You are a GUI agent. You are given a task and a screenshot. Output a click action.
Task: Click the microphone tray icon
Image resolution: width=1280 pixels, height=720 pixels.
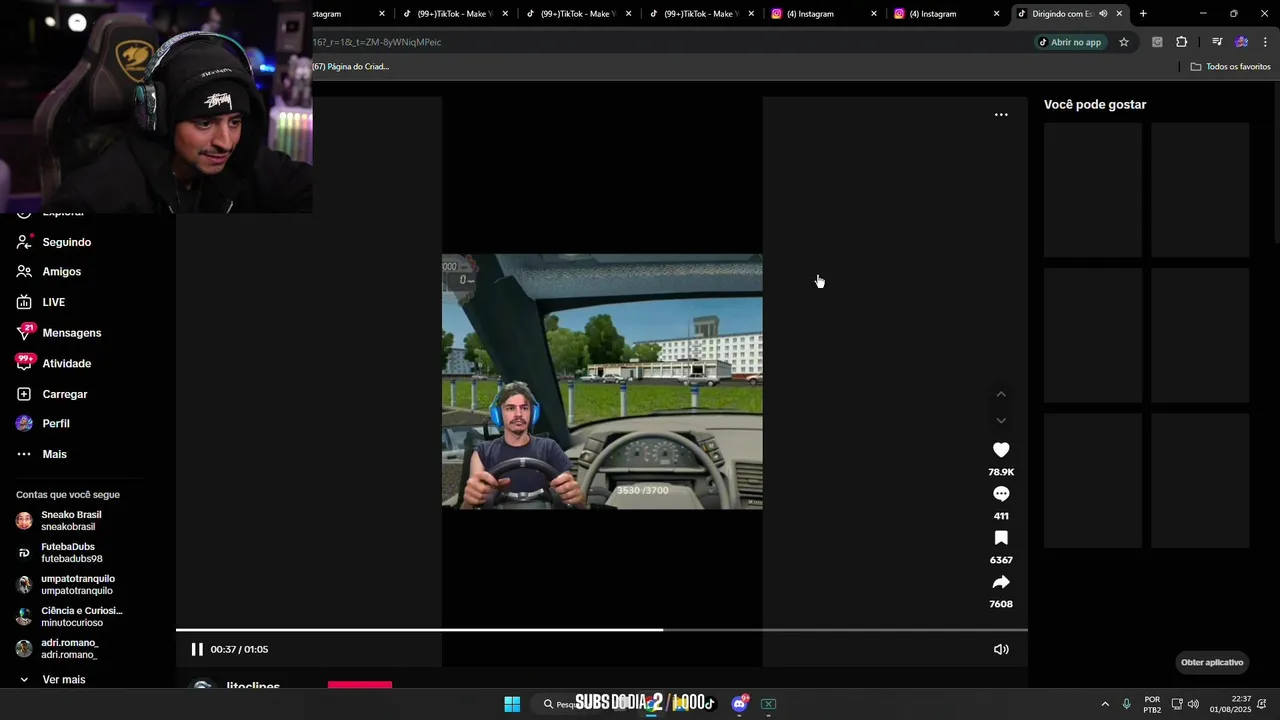click(x=1127, y=704)
